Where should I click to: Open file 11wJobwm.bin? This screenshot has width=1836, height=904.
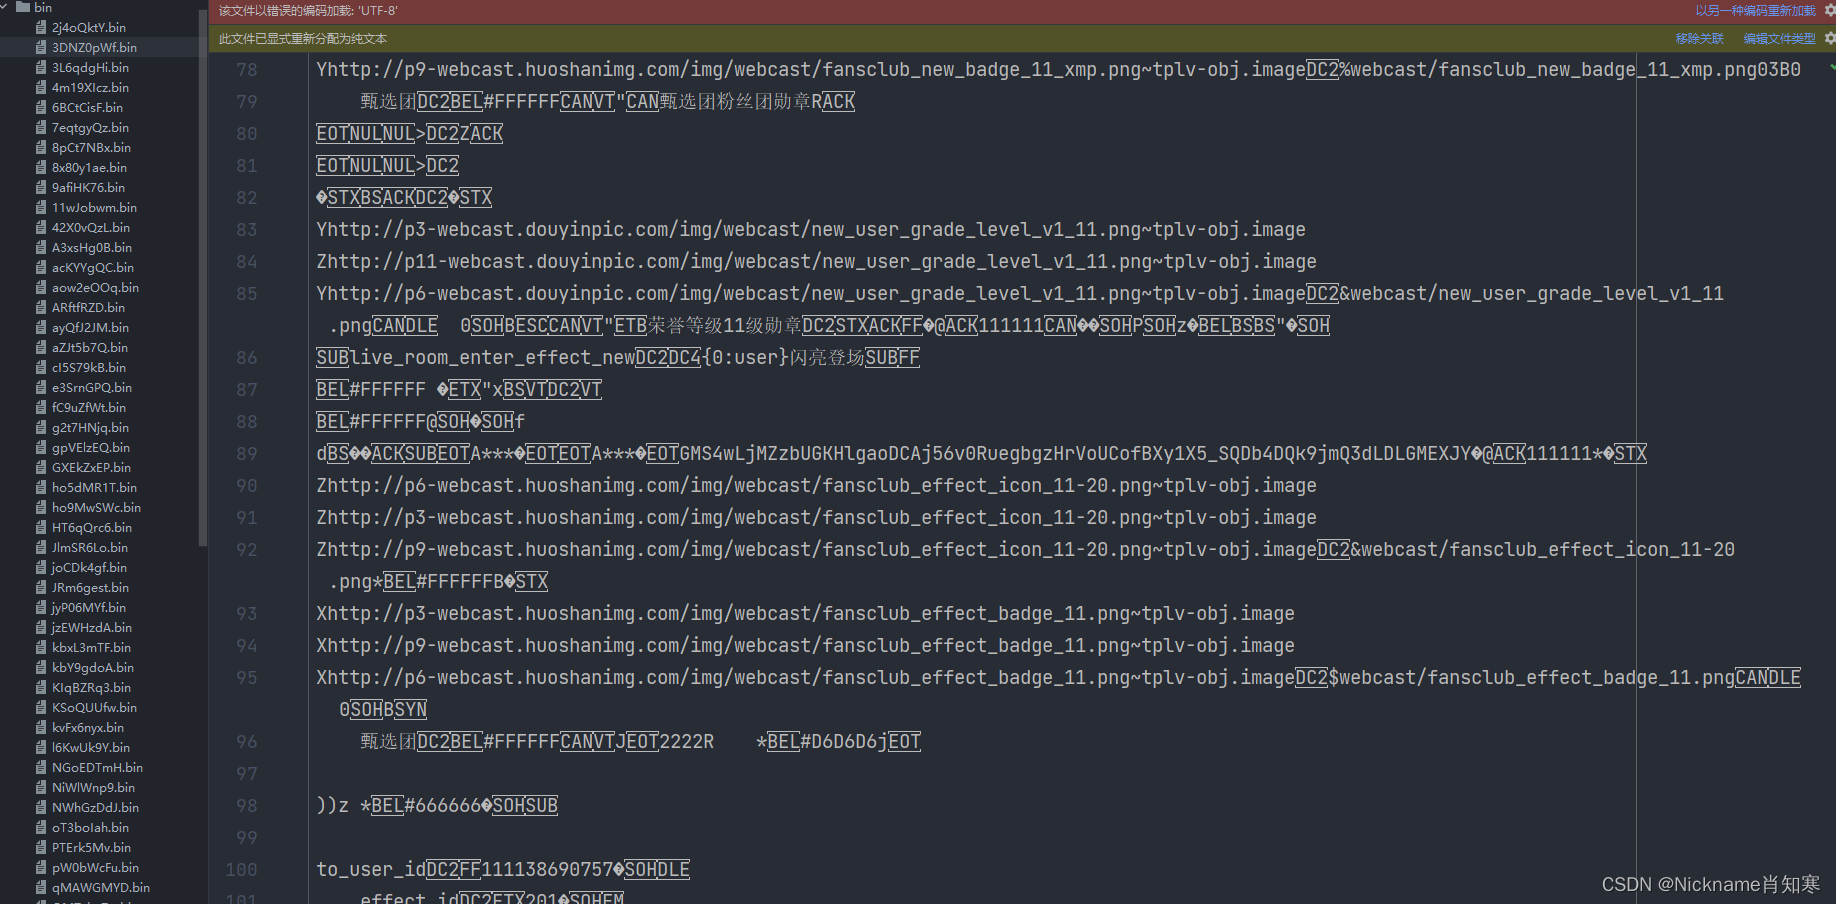coord(94,207)
